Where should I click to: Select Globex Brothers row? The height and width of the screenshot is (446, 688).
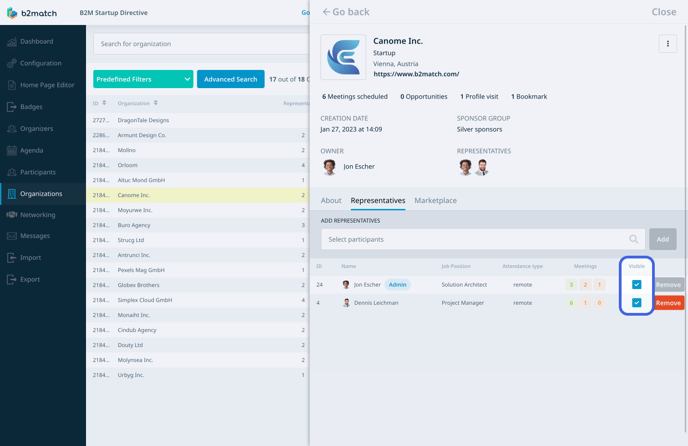coord(198,285)
